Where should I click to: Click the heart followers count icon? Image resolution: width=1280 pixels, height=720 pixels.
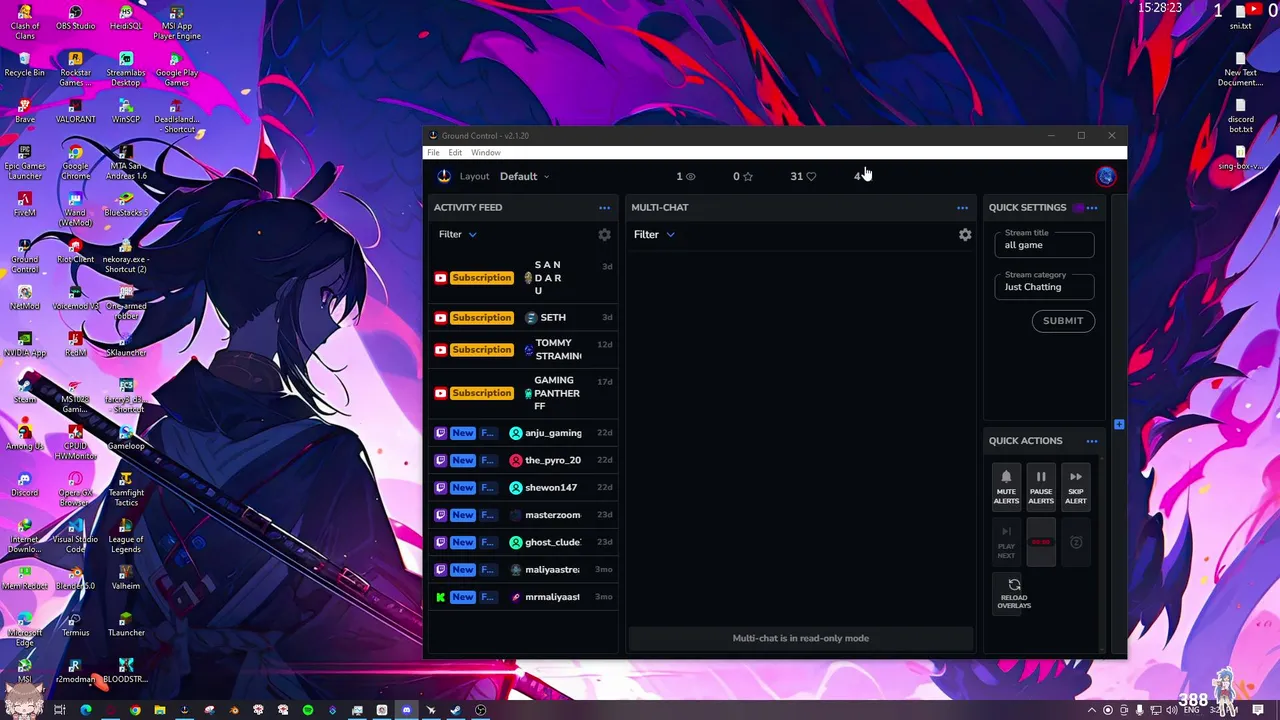[x=811, y=177]
